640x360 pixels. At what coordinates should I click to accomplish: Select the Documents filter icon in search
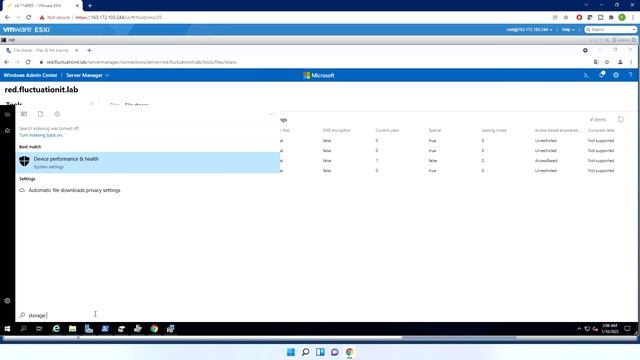(40, 114)
